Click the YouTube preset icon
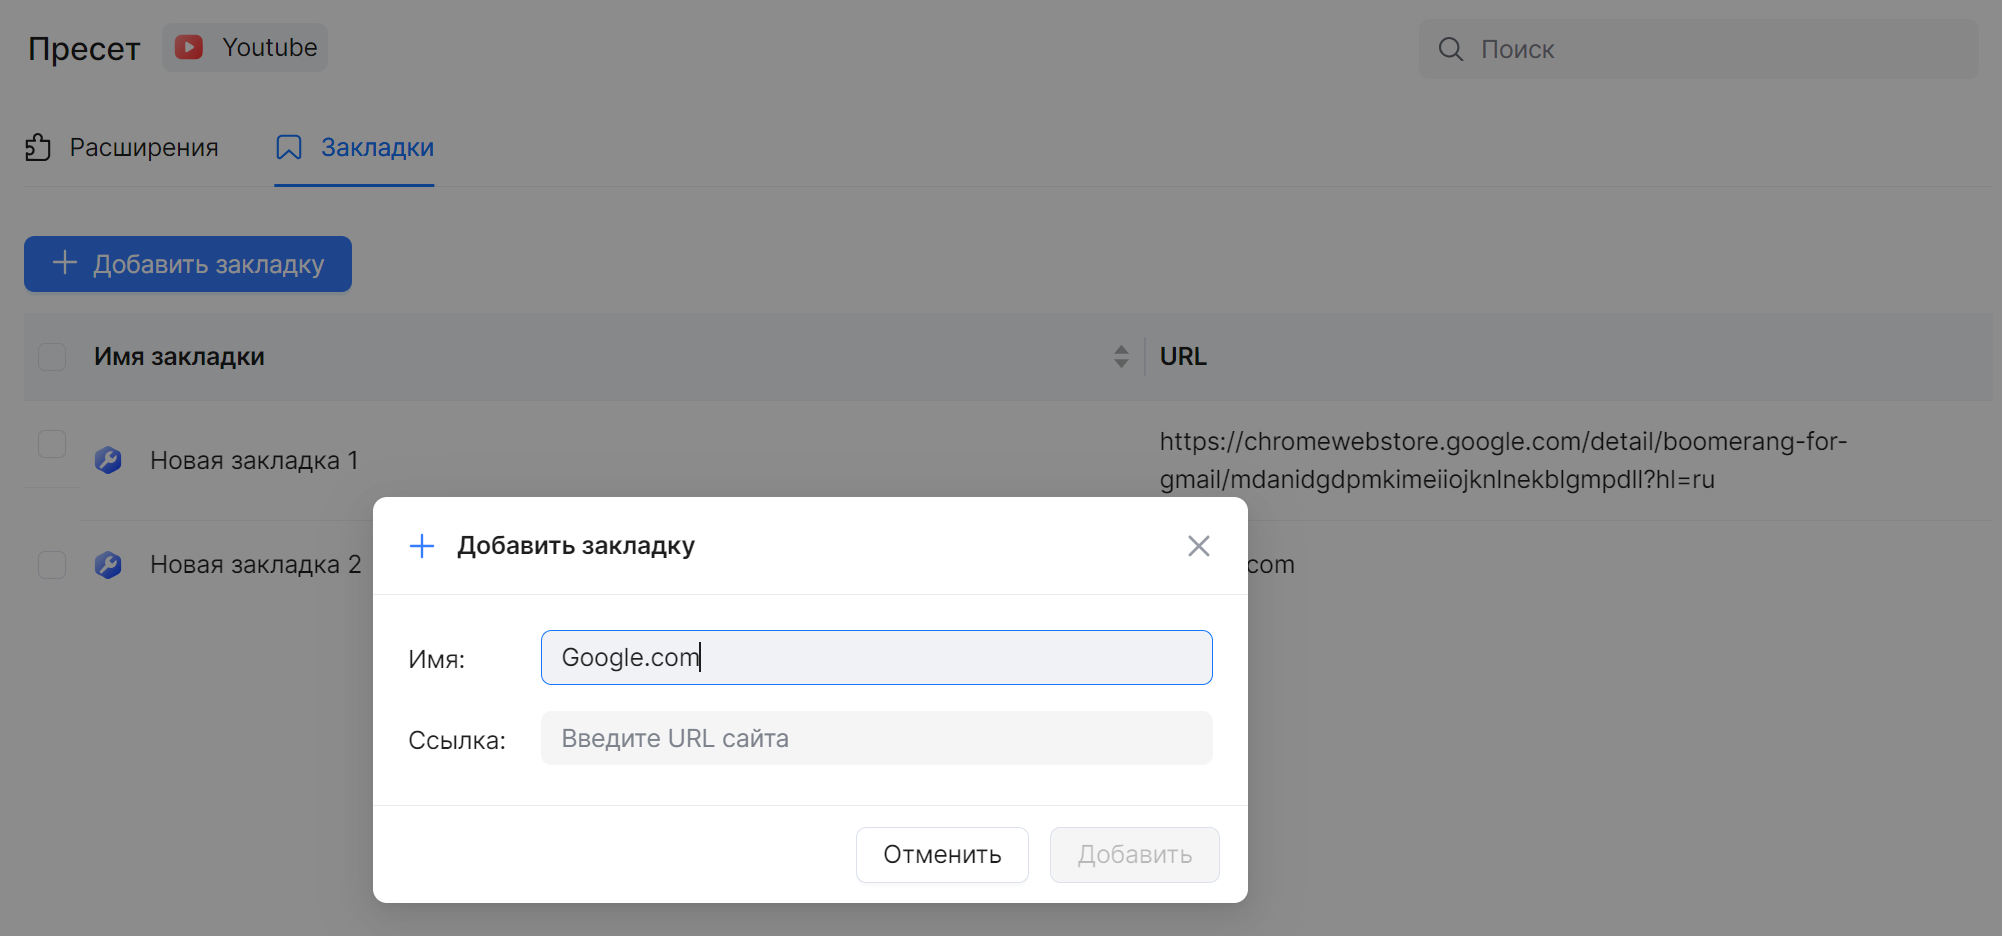Image resolution: width=2002 pixels, height=936 pixels. (189, 47)
